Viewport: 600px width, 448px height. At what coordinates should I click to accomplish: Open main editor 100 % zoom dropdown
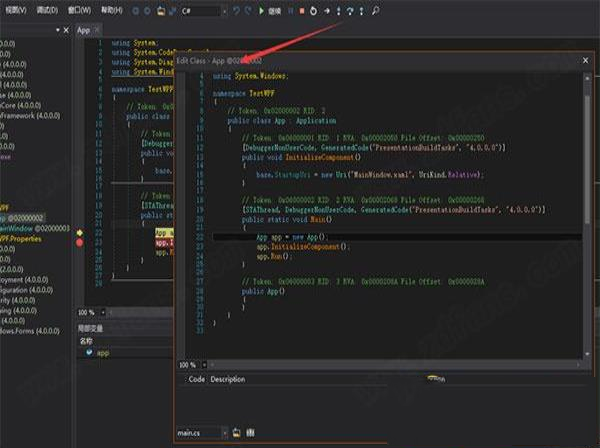point(103,313)
